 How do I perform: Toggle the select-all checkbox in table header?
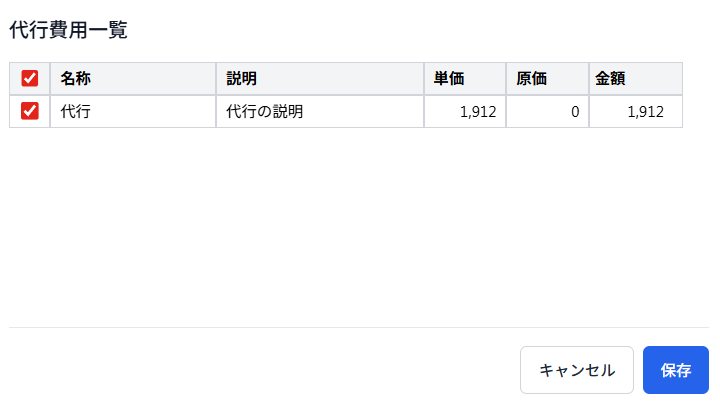pyautogui.click(x=30, y=78)
